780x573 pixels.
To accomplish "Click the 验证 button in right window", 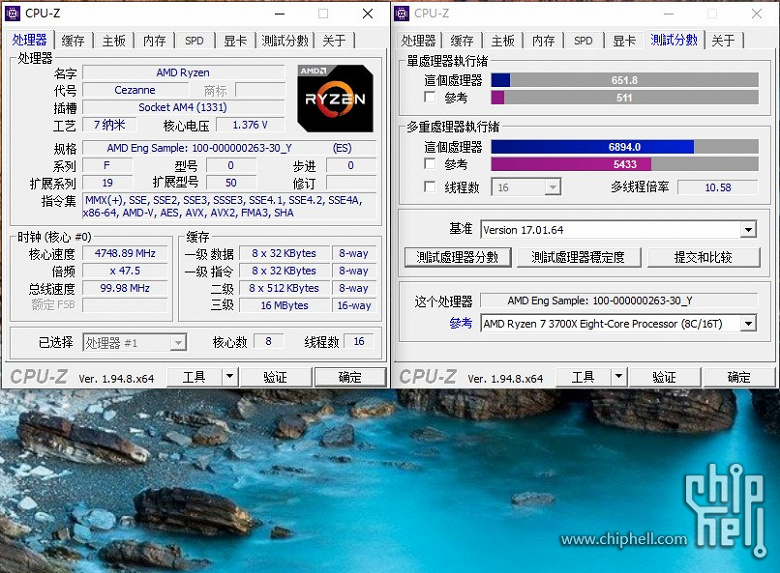I will click(x=665, y=377).
